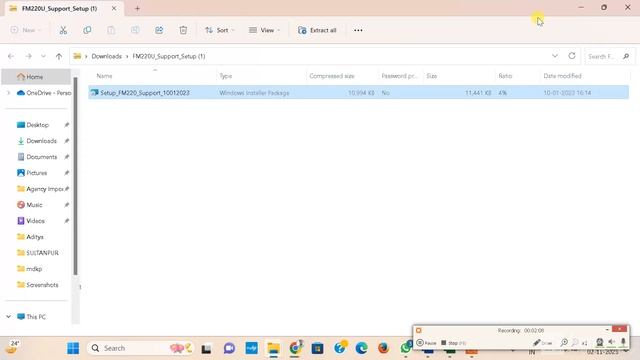Sort by Password protected column header
The height and width of the screenshot is (360, 640).
pos(399,76)
